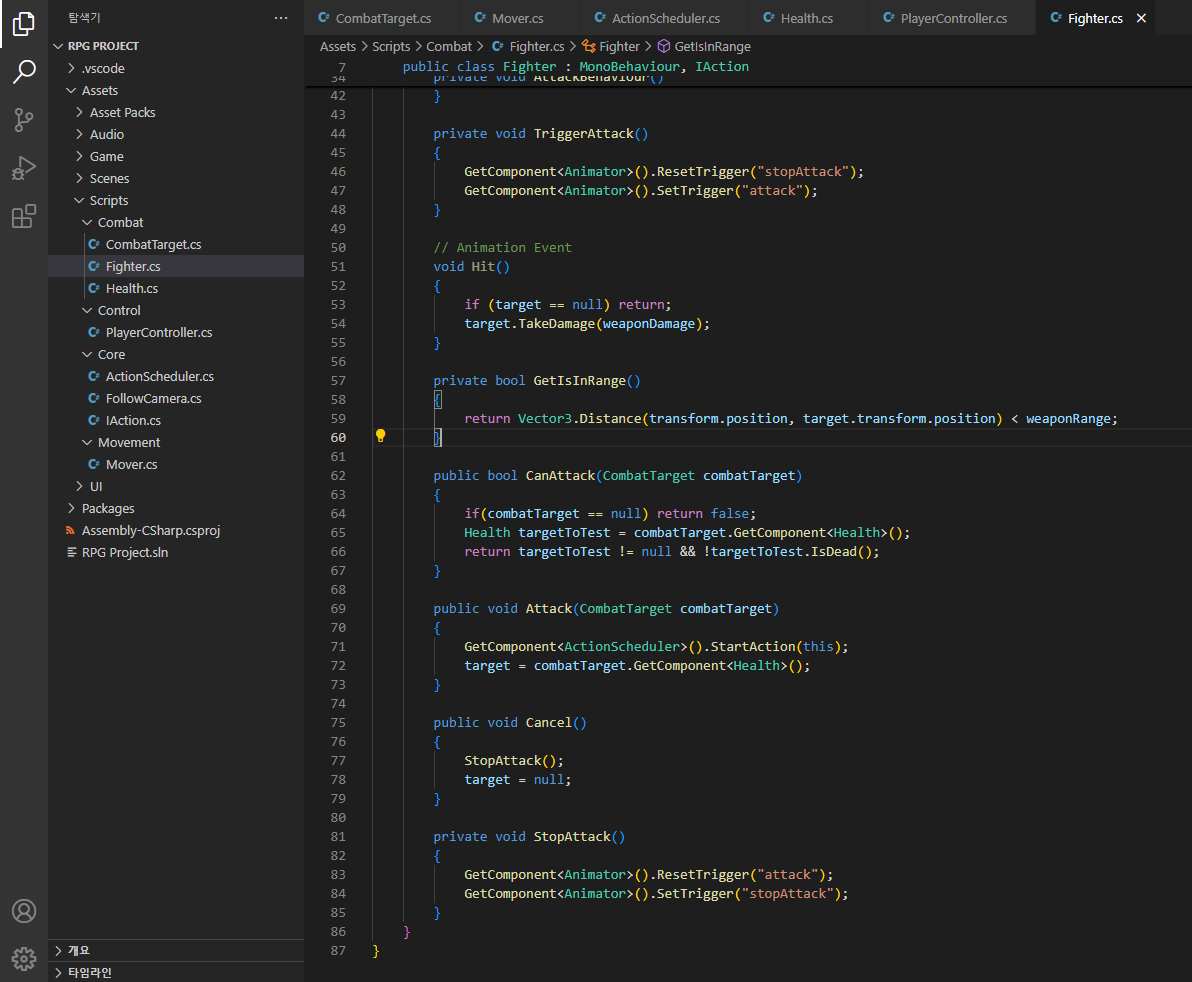The image size is (1192, 982).
Task: Collapse the Combat folder
Action: click(120, 222)
